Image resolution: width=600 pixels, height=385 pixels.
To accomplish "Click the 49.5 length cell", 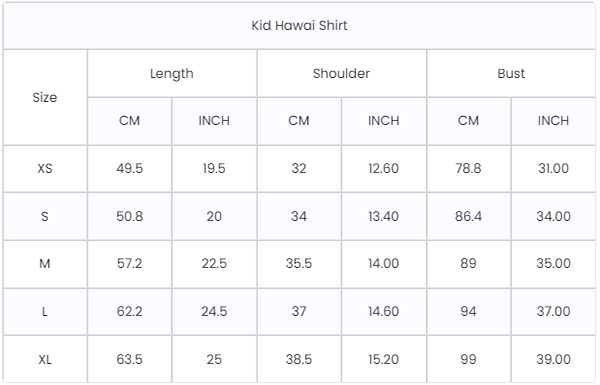I will [x=130, y=168].
